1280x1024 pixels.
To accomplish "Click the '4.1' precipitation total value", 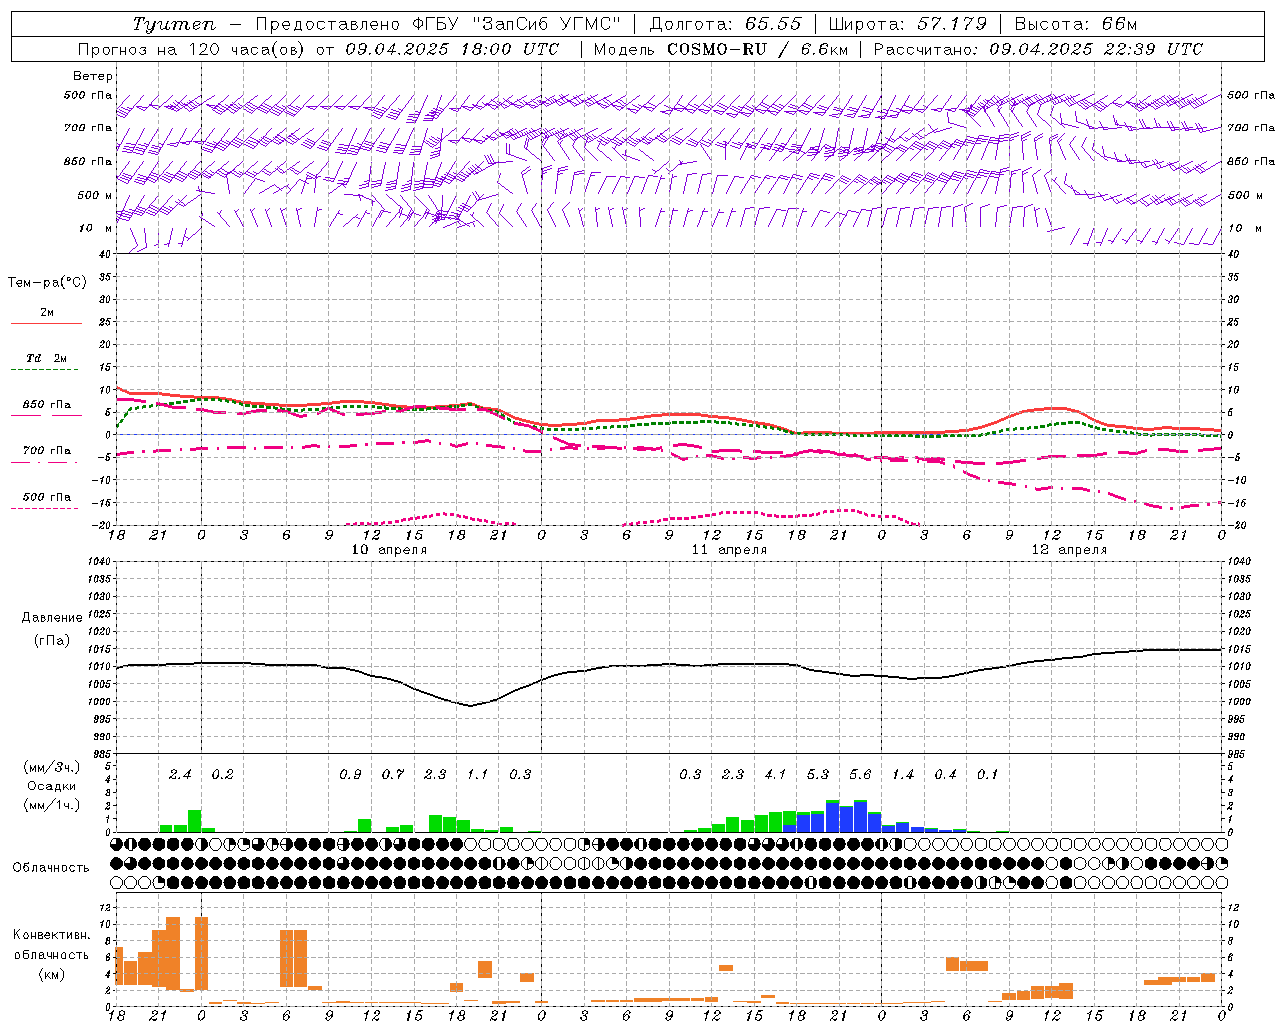I will 775,774.
